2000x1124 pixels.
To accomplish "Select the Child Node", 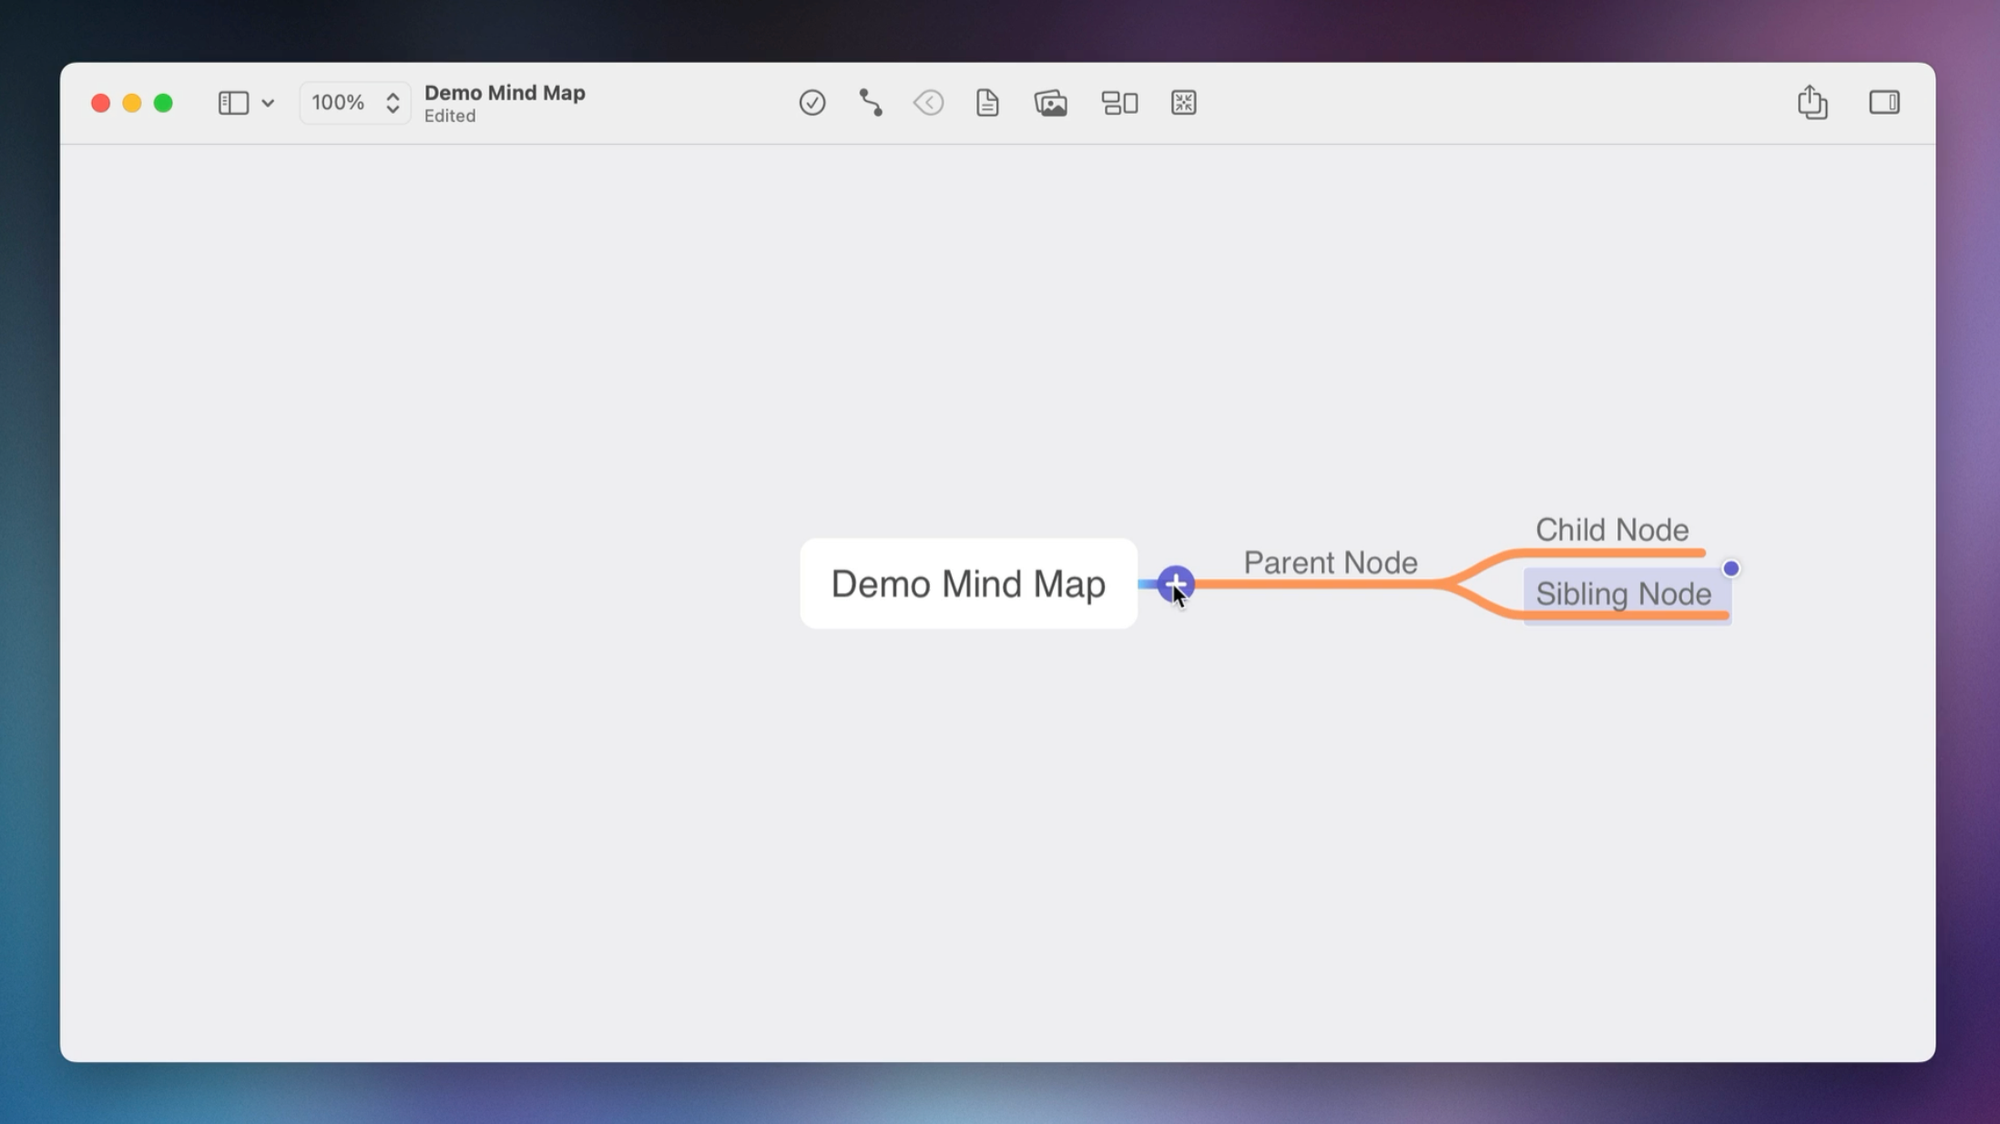I will click(x=1611, y=530).
